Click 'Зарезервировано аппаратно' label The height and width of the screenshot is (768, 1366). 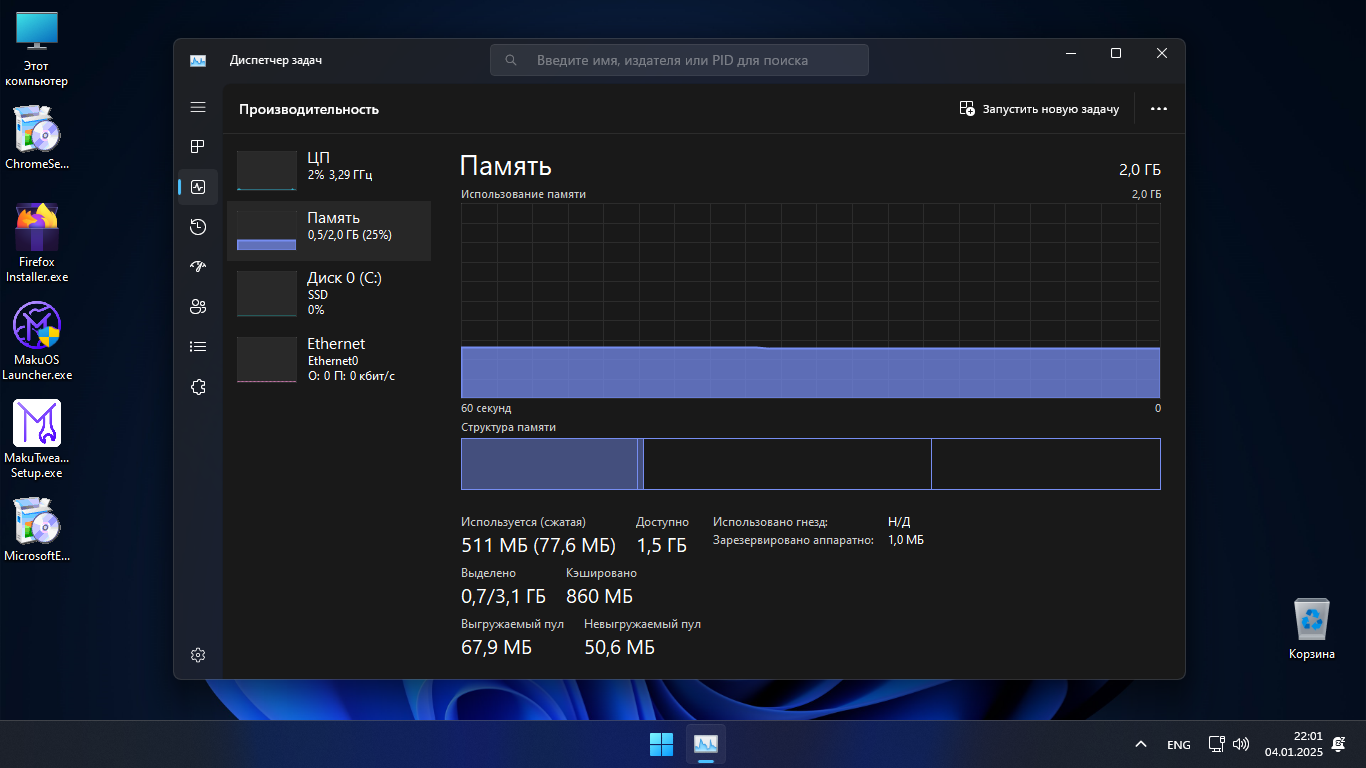[793, 540]
